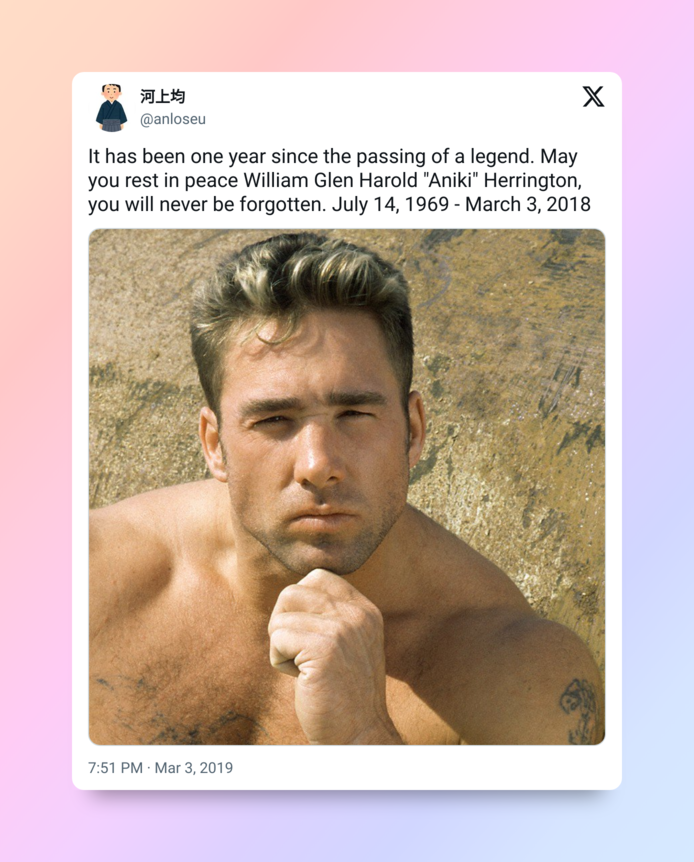Click the pink gradient background outside the card
This screenshot has height=862, width=694.
point(33,429)
